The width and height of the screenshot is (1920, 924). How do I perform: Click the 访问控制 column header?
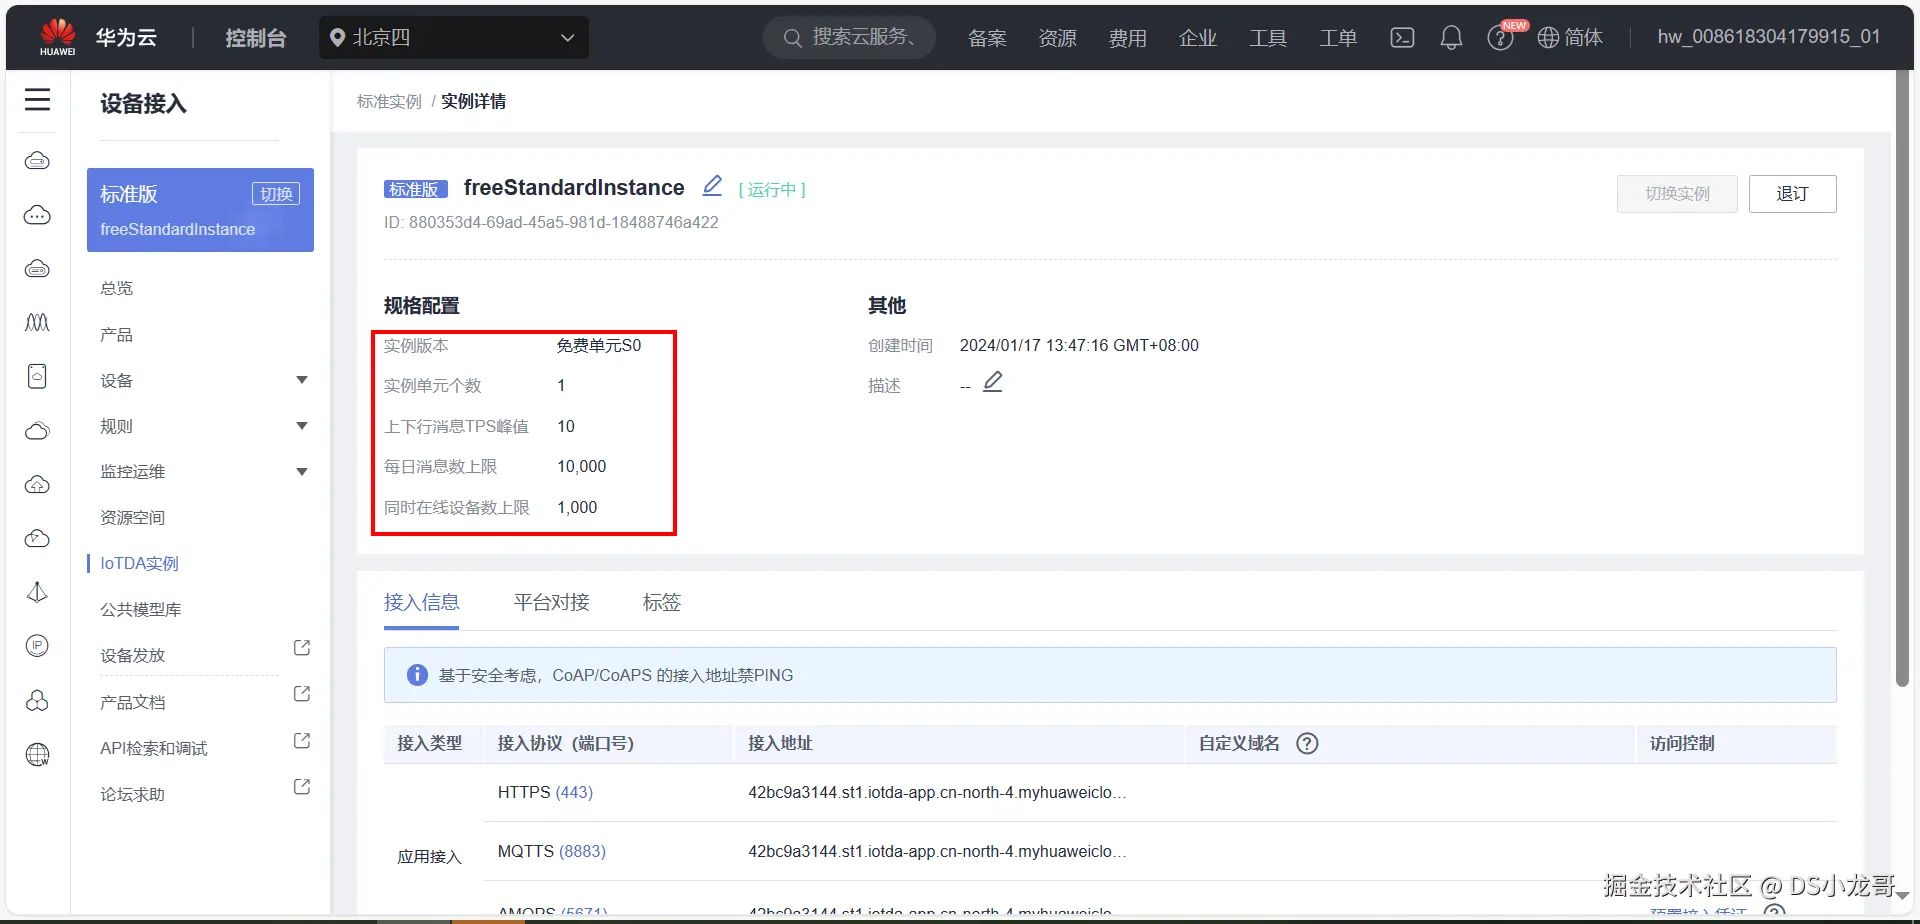coord(1682,744)
